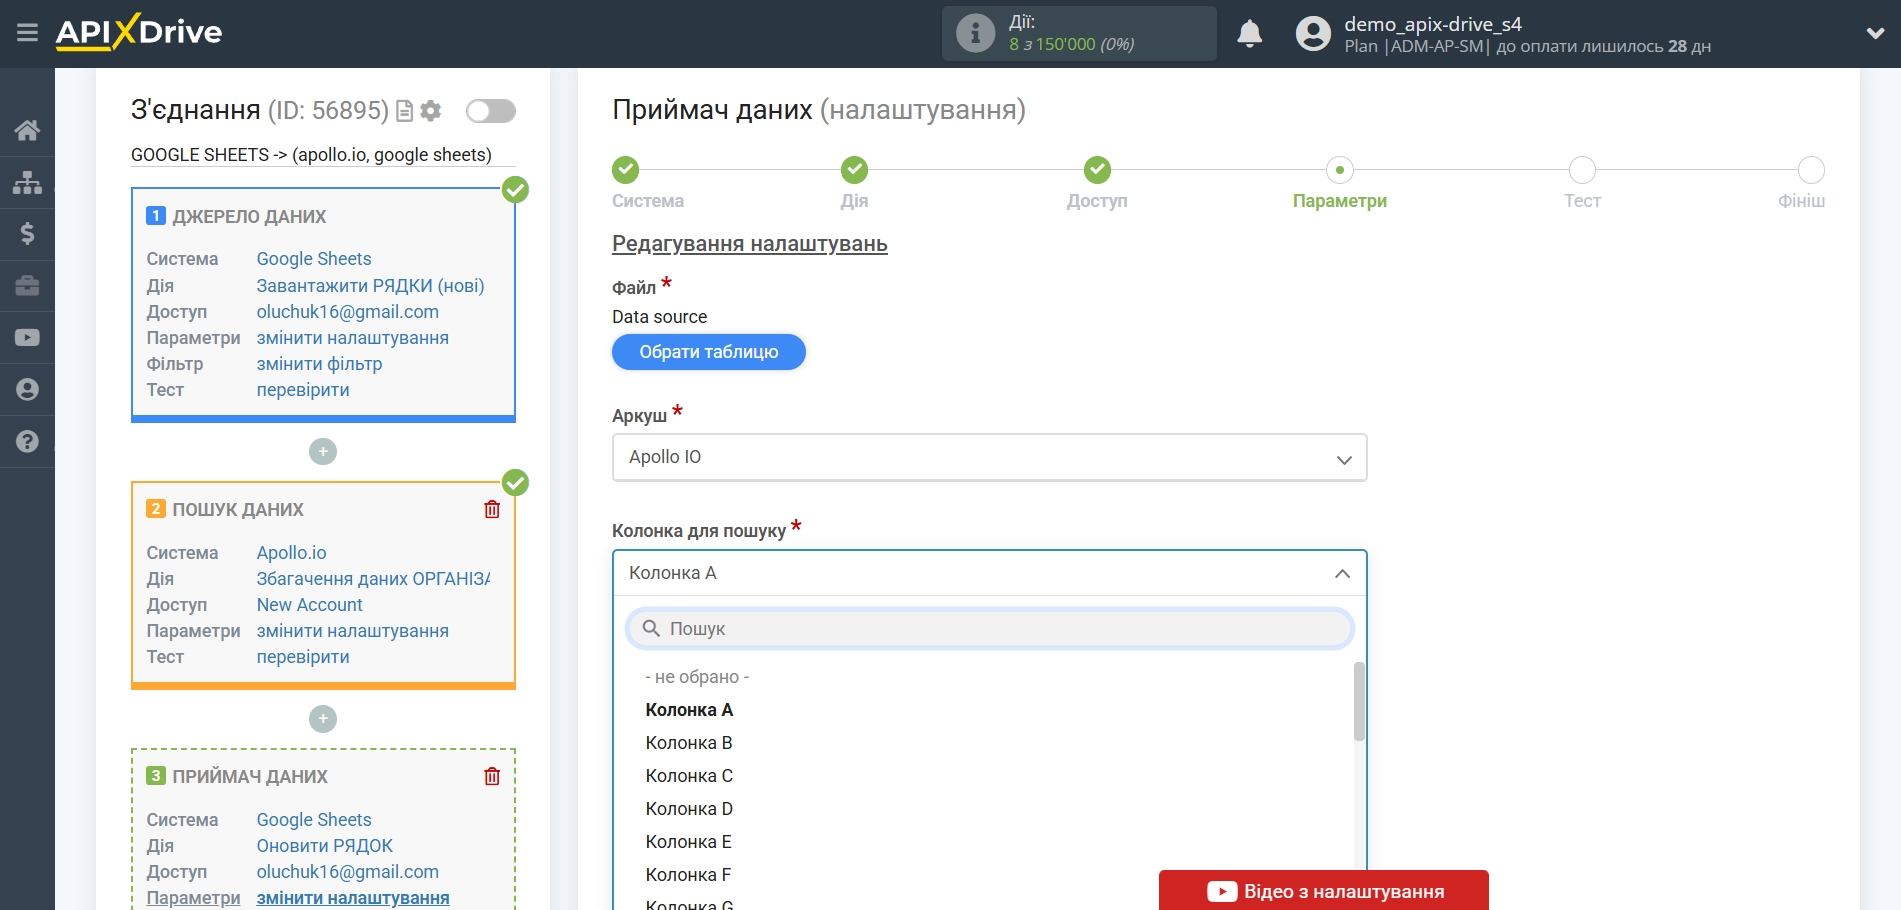Open 'змінити фільтр' link in Джерело даних
Screen dimensions: 1901x910
319,363
